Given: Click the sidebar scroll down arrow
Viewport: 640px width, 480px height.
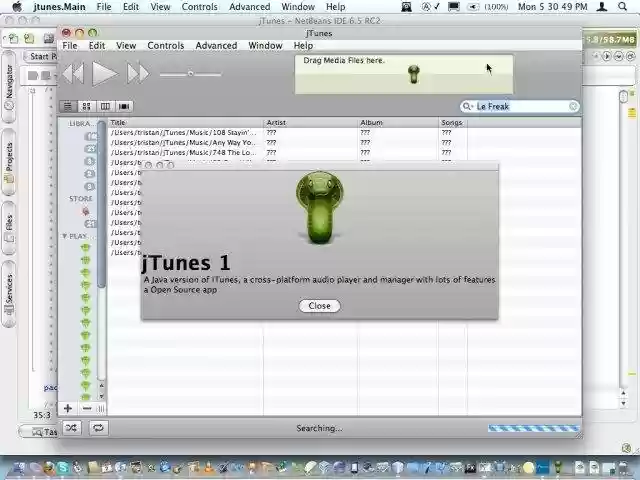Looking at the screenshot, I should pos(101,396).
